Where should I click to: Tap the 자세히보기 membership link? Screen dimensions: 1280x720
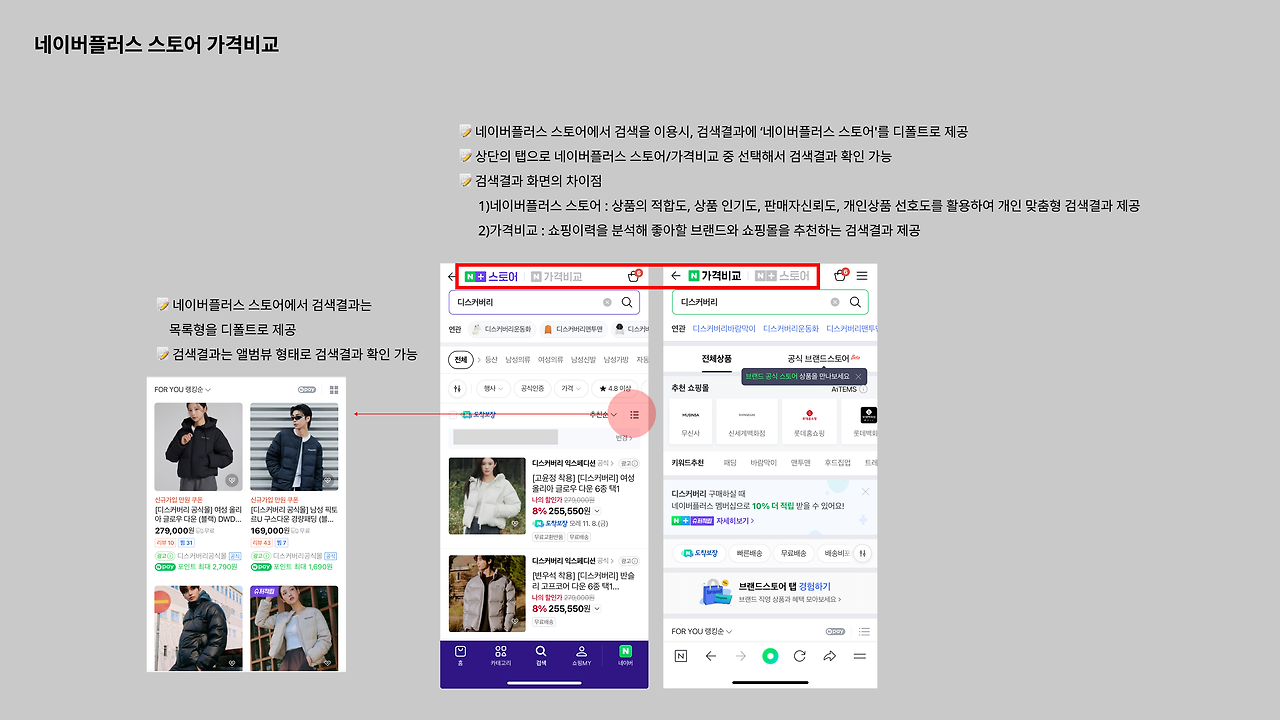[734, 521]
